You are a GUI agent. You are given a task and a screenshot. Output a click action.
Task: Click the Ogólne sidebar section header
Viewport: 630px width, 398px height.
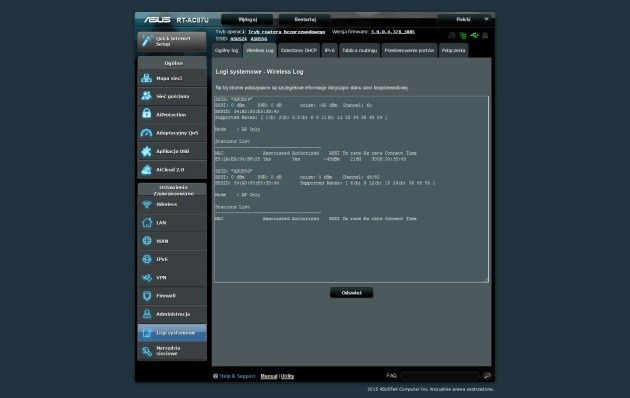pos(173,63)
